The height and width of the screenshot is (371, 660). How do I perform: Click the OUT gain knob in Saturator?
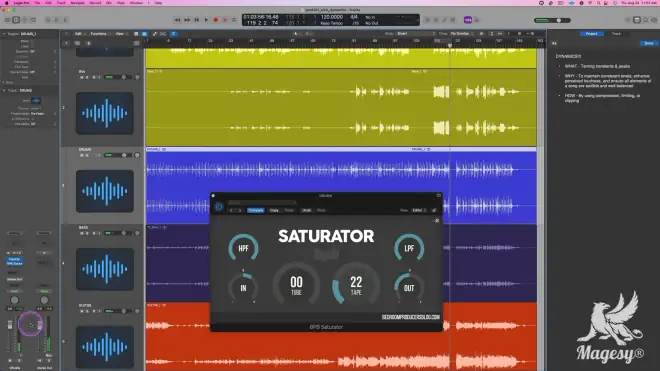coord(409,288)
